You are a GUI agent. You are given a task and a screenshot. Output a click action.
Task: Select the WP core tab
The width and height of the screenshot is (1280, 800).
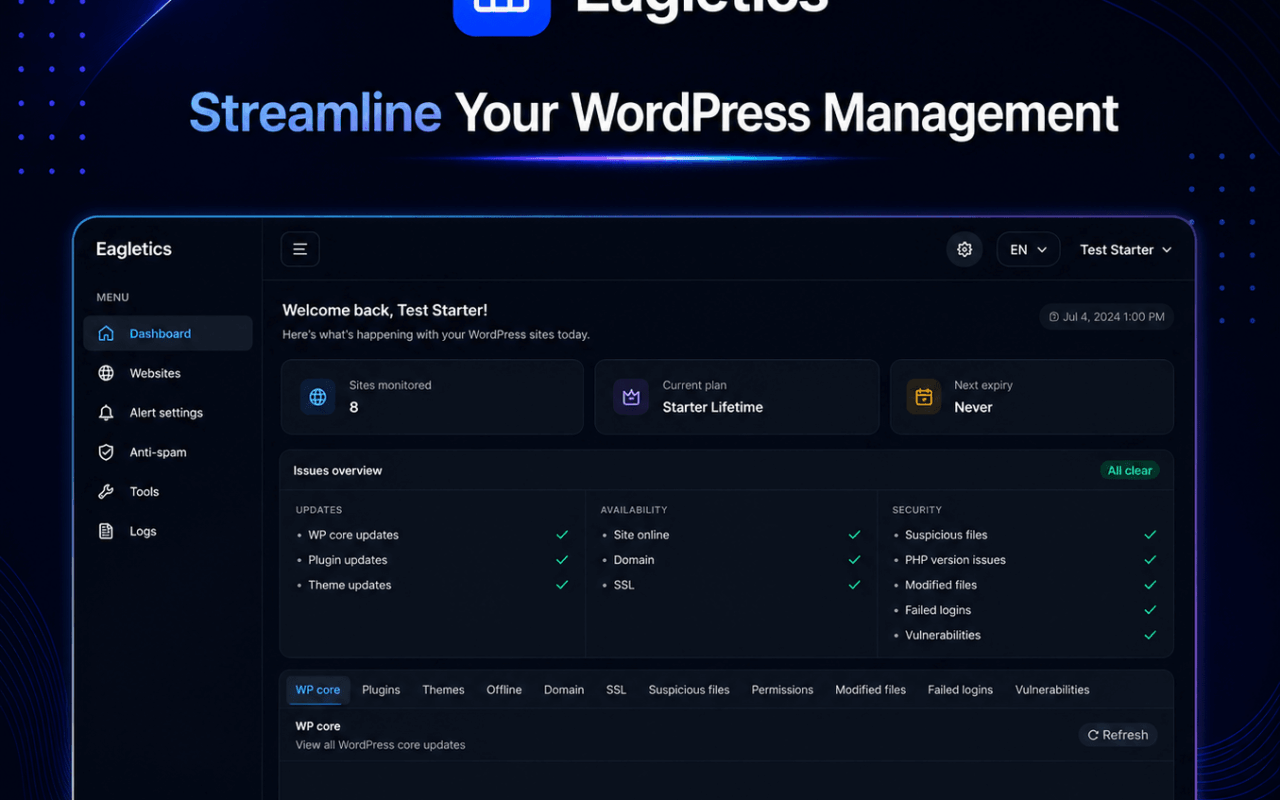click(x=318, y=690)
